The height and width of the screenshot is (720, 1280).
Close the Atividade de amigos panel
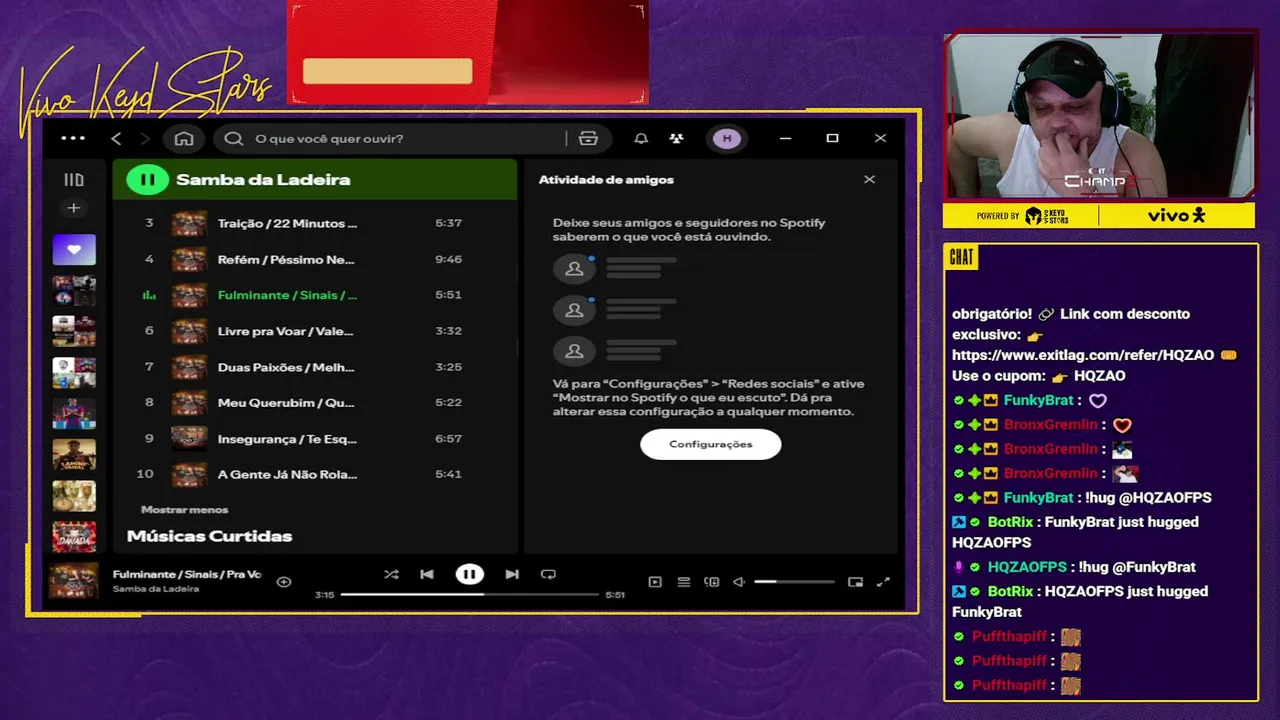pos(869,180)
